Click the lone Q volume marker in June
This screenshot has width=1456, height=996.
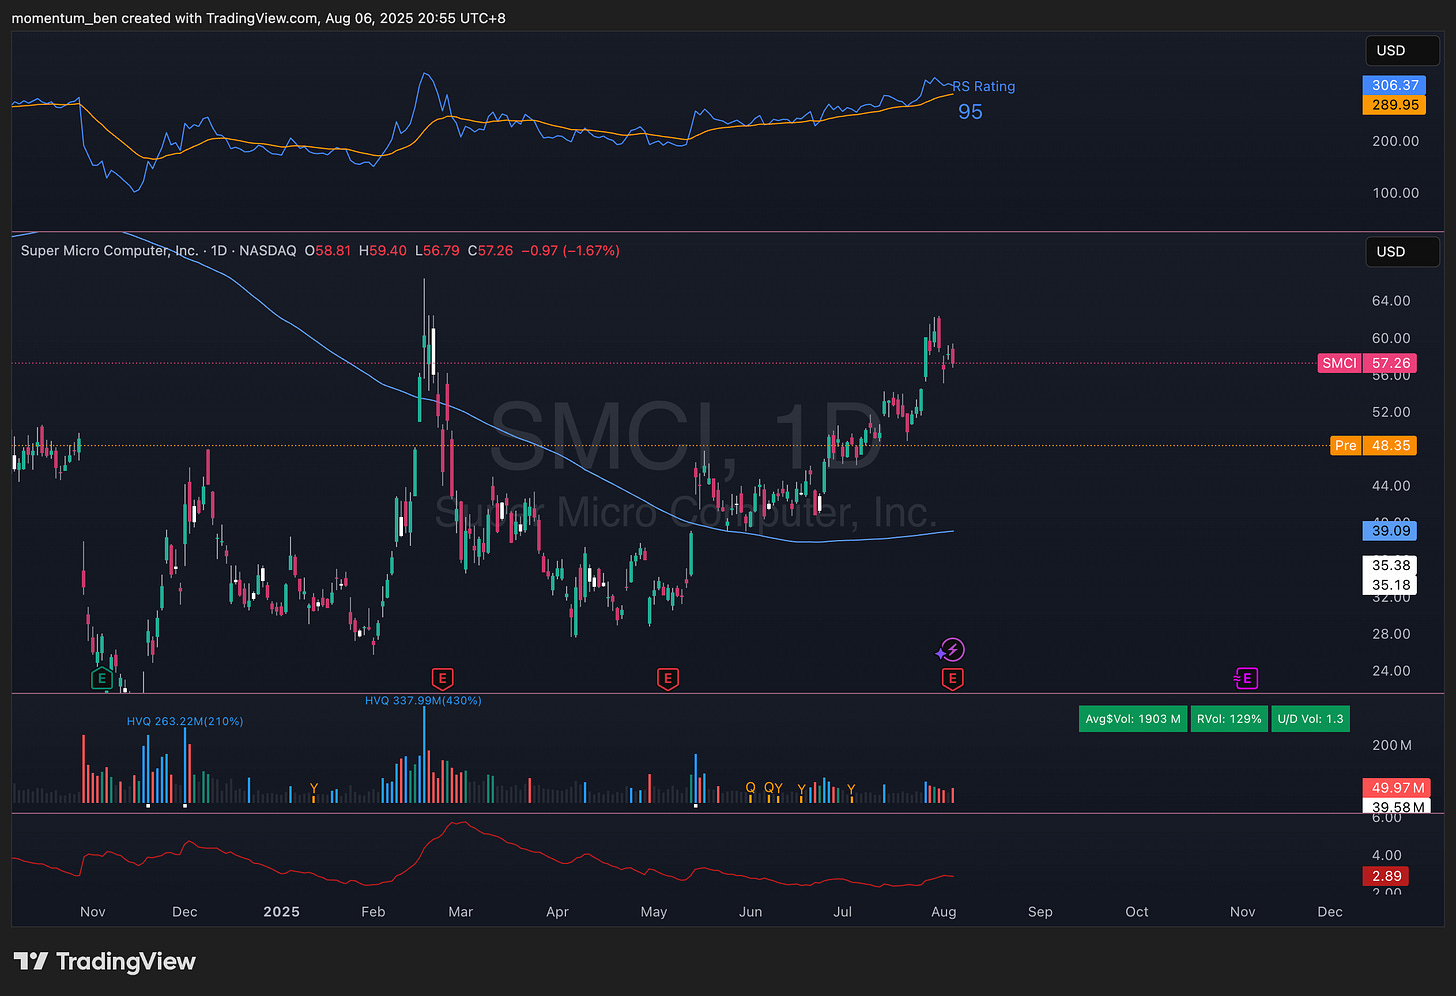click(751, 789)
